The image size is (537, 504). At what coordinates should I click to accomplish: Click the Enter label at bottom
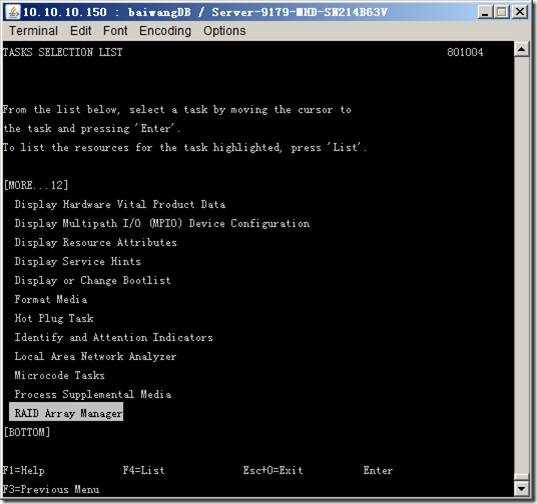point(378,470)
